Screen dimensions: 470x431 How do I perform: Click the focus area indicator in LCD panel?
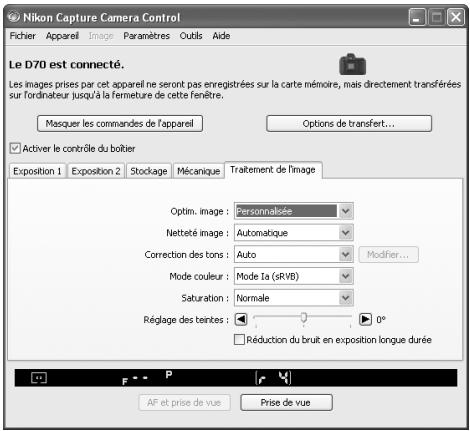pos(39,378)
